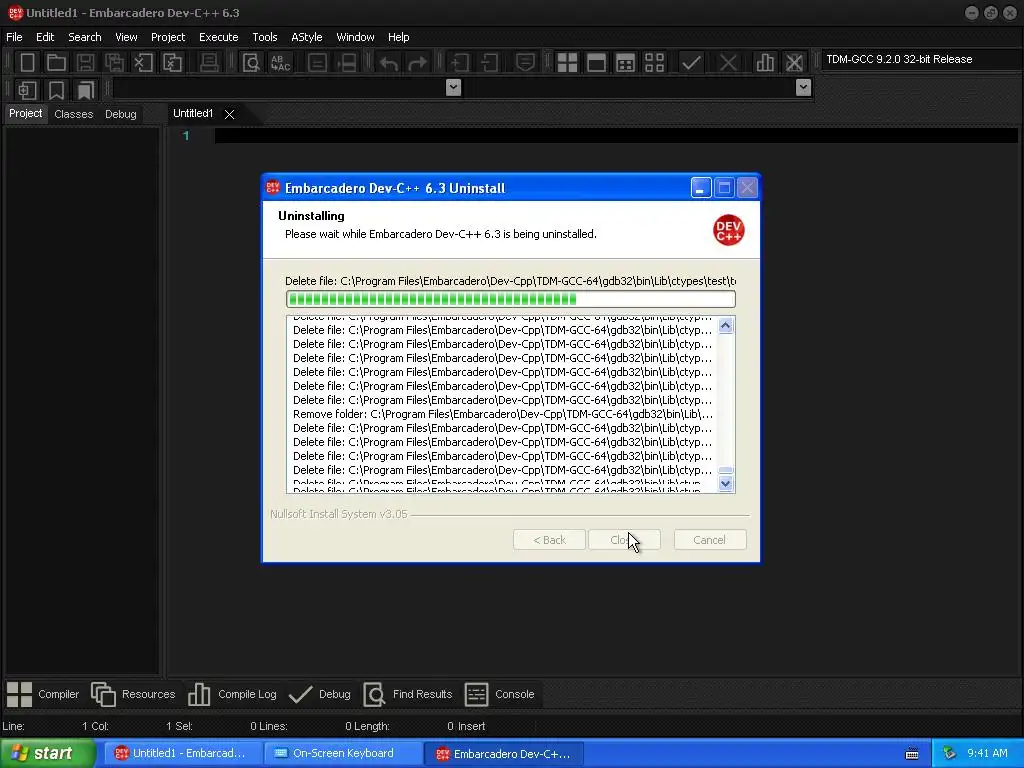
Task: Click the Indent toolbar icon
Action: click(459, 63)
